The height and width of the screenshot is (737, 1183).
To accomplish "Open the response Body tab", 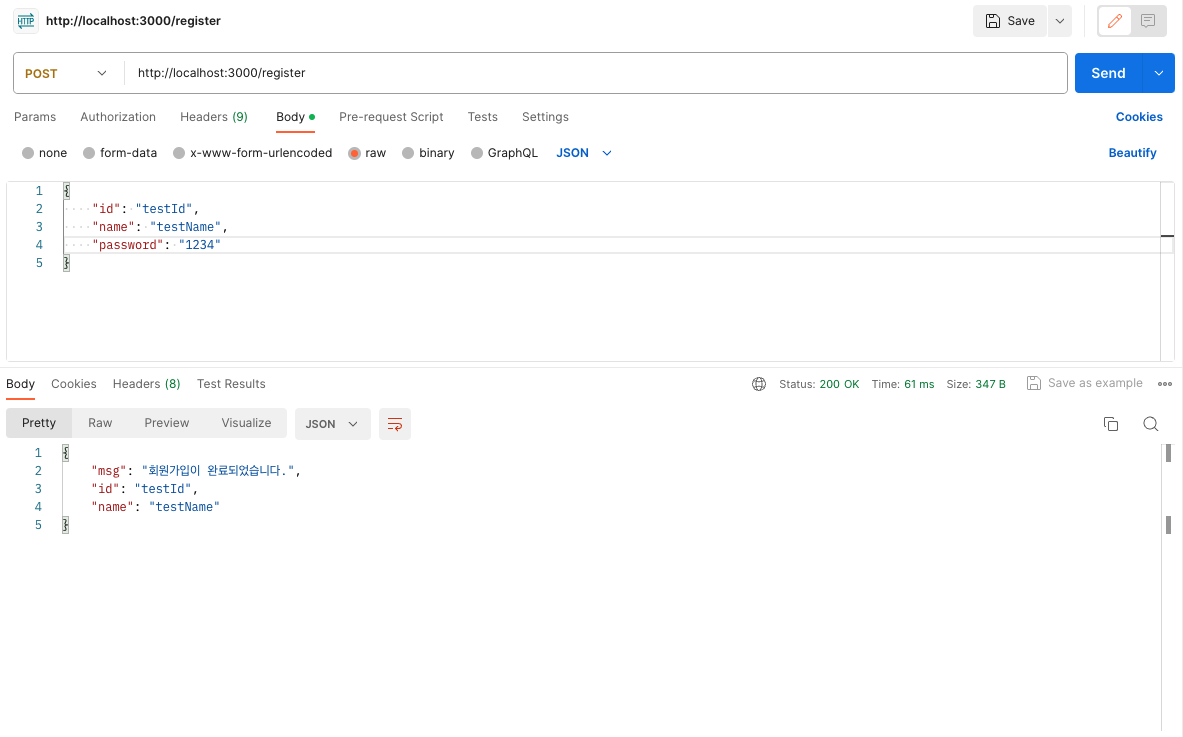I will point(20,384).
